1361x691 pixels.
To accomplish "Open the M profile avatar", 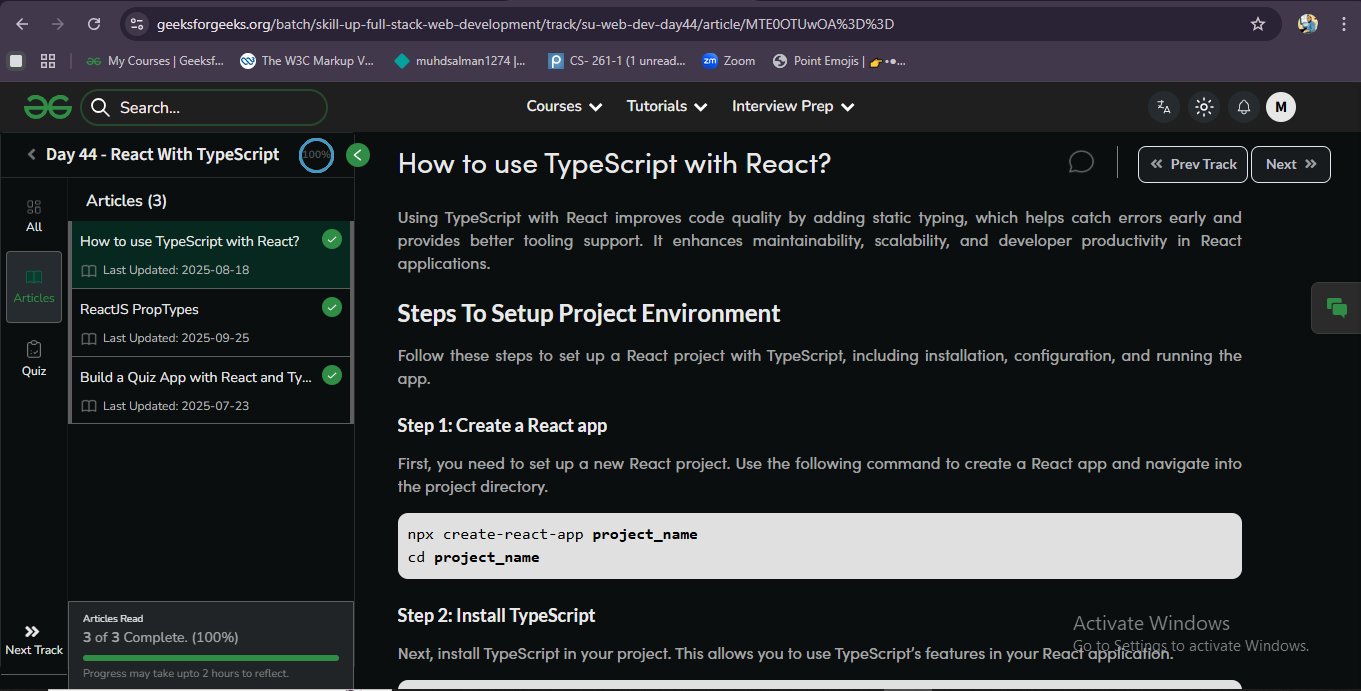I will click(1281, 107).
